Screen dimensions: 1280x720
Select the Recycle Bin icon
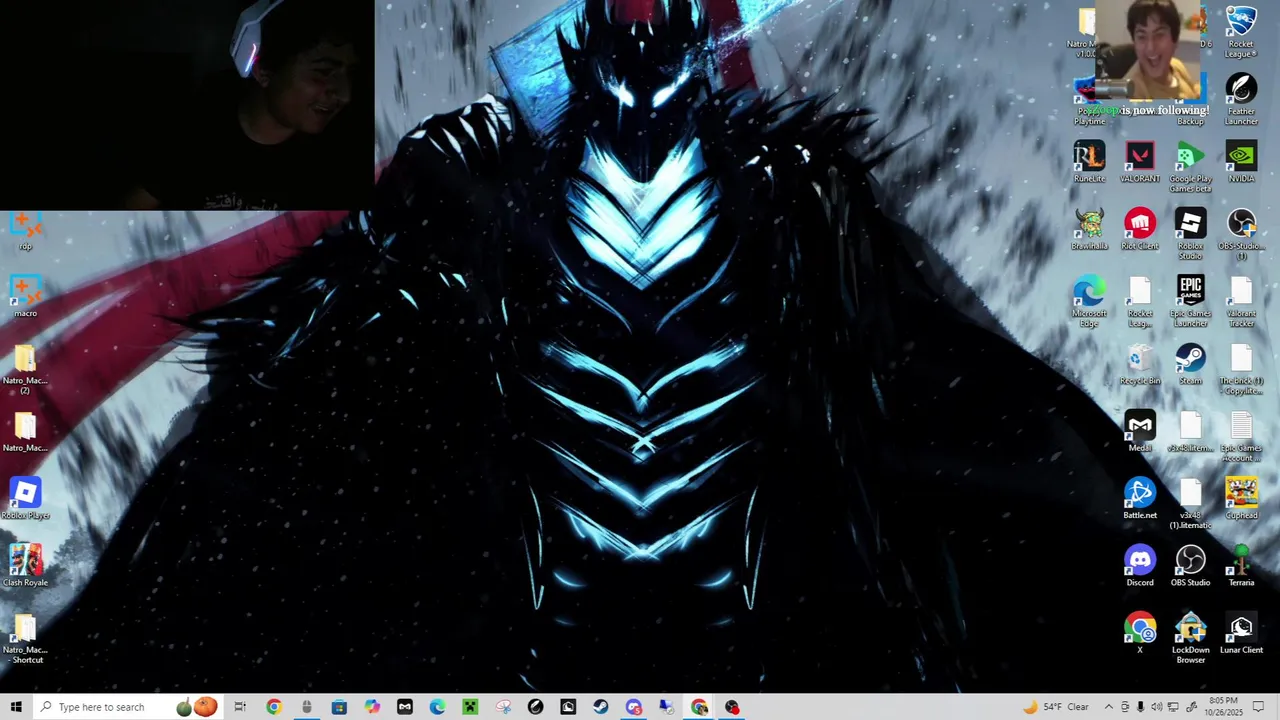coord(1140,364)
